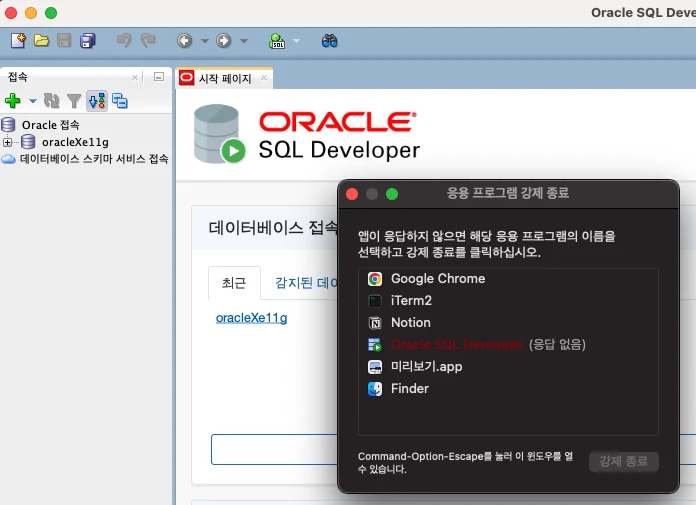
Task: Click the Forward navigation arrow
Action: [x=224, y=41]
